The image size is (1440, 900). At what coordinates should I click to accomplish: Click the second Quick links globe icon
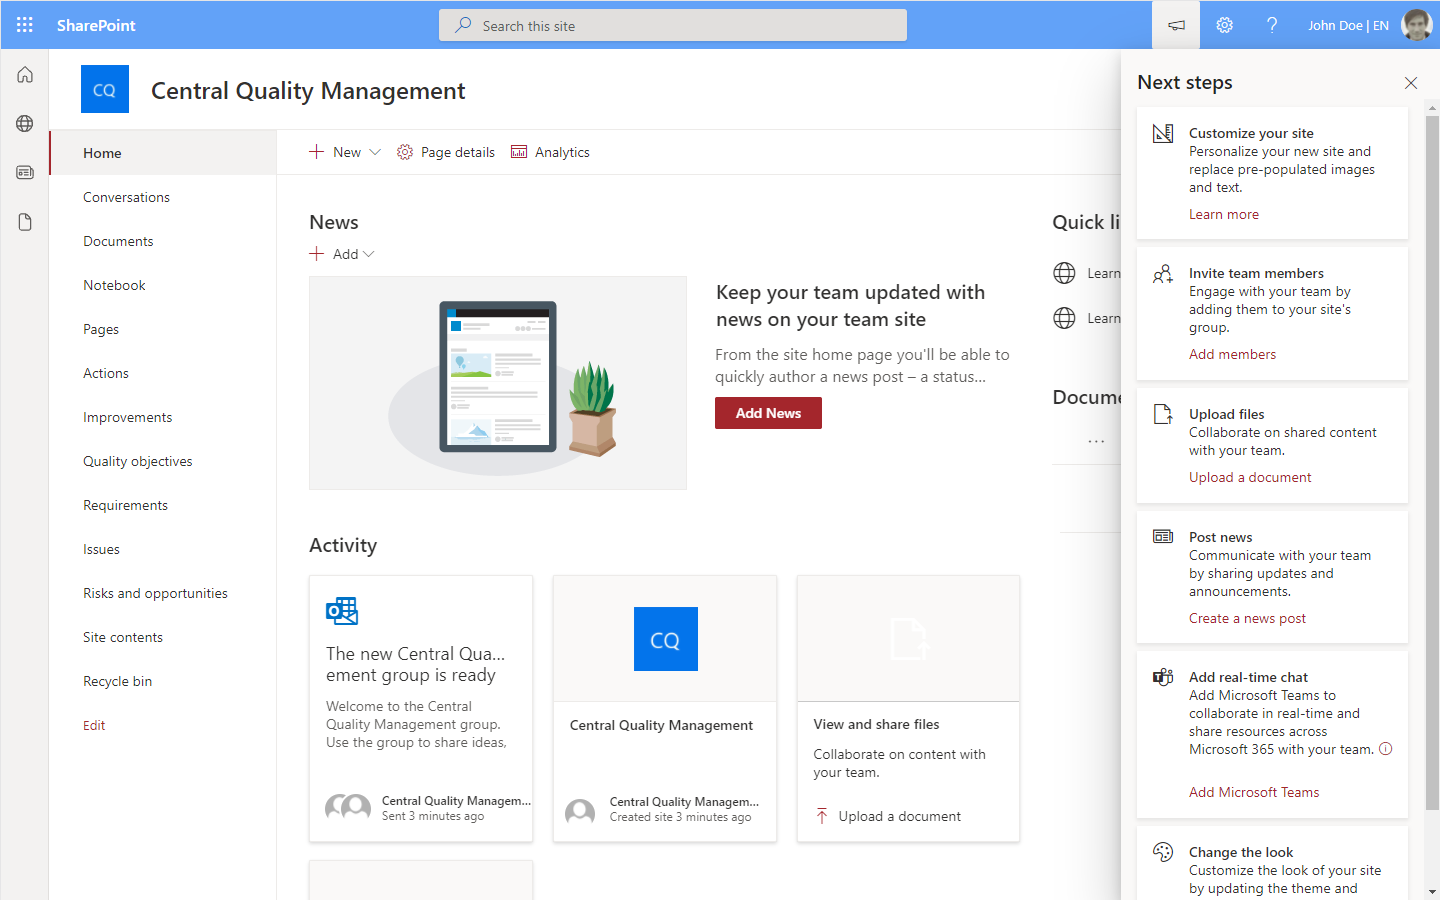click(x=1064, y=318)
